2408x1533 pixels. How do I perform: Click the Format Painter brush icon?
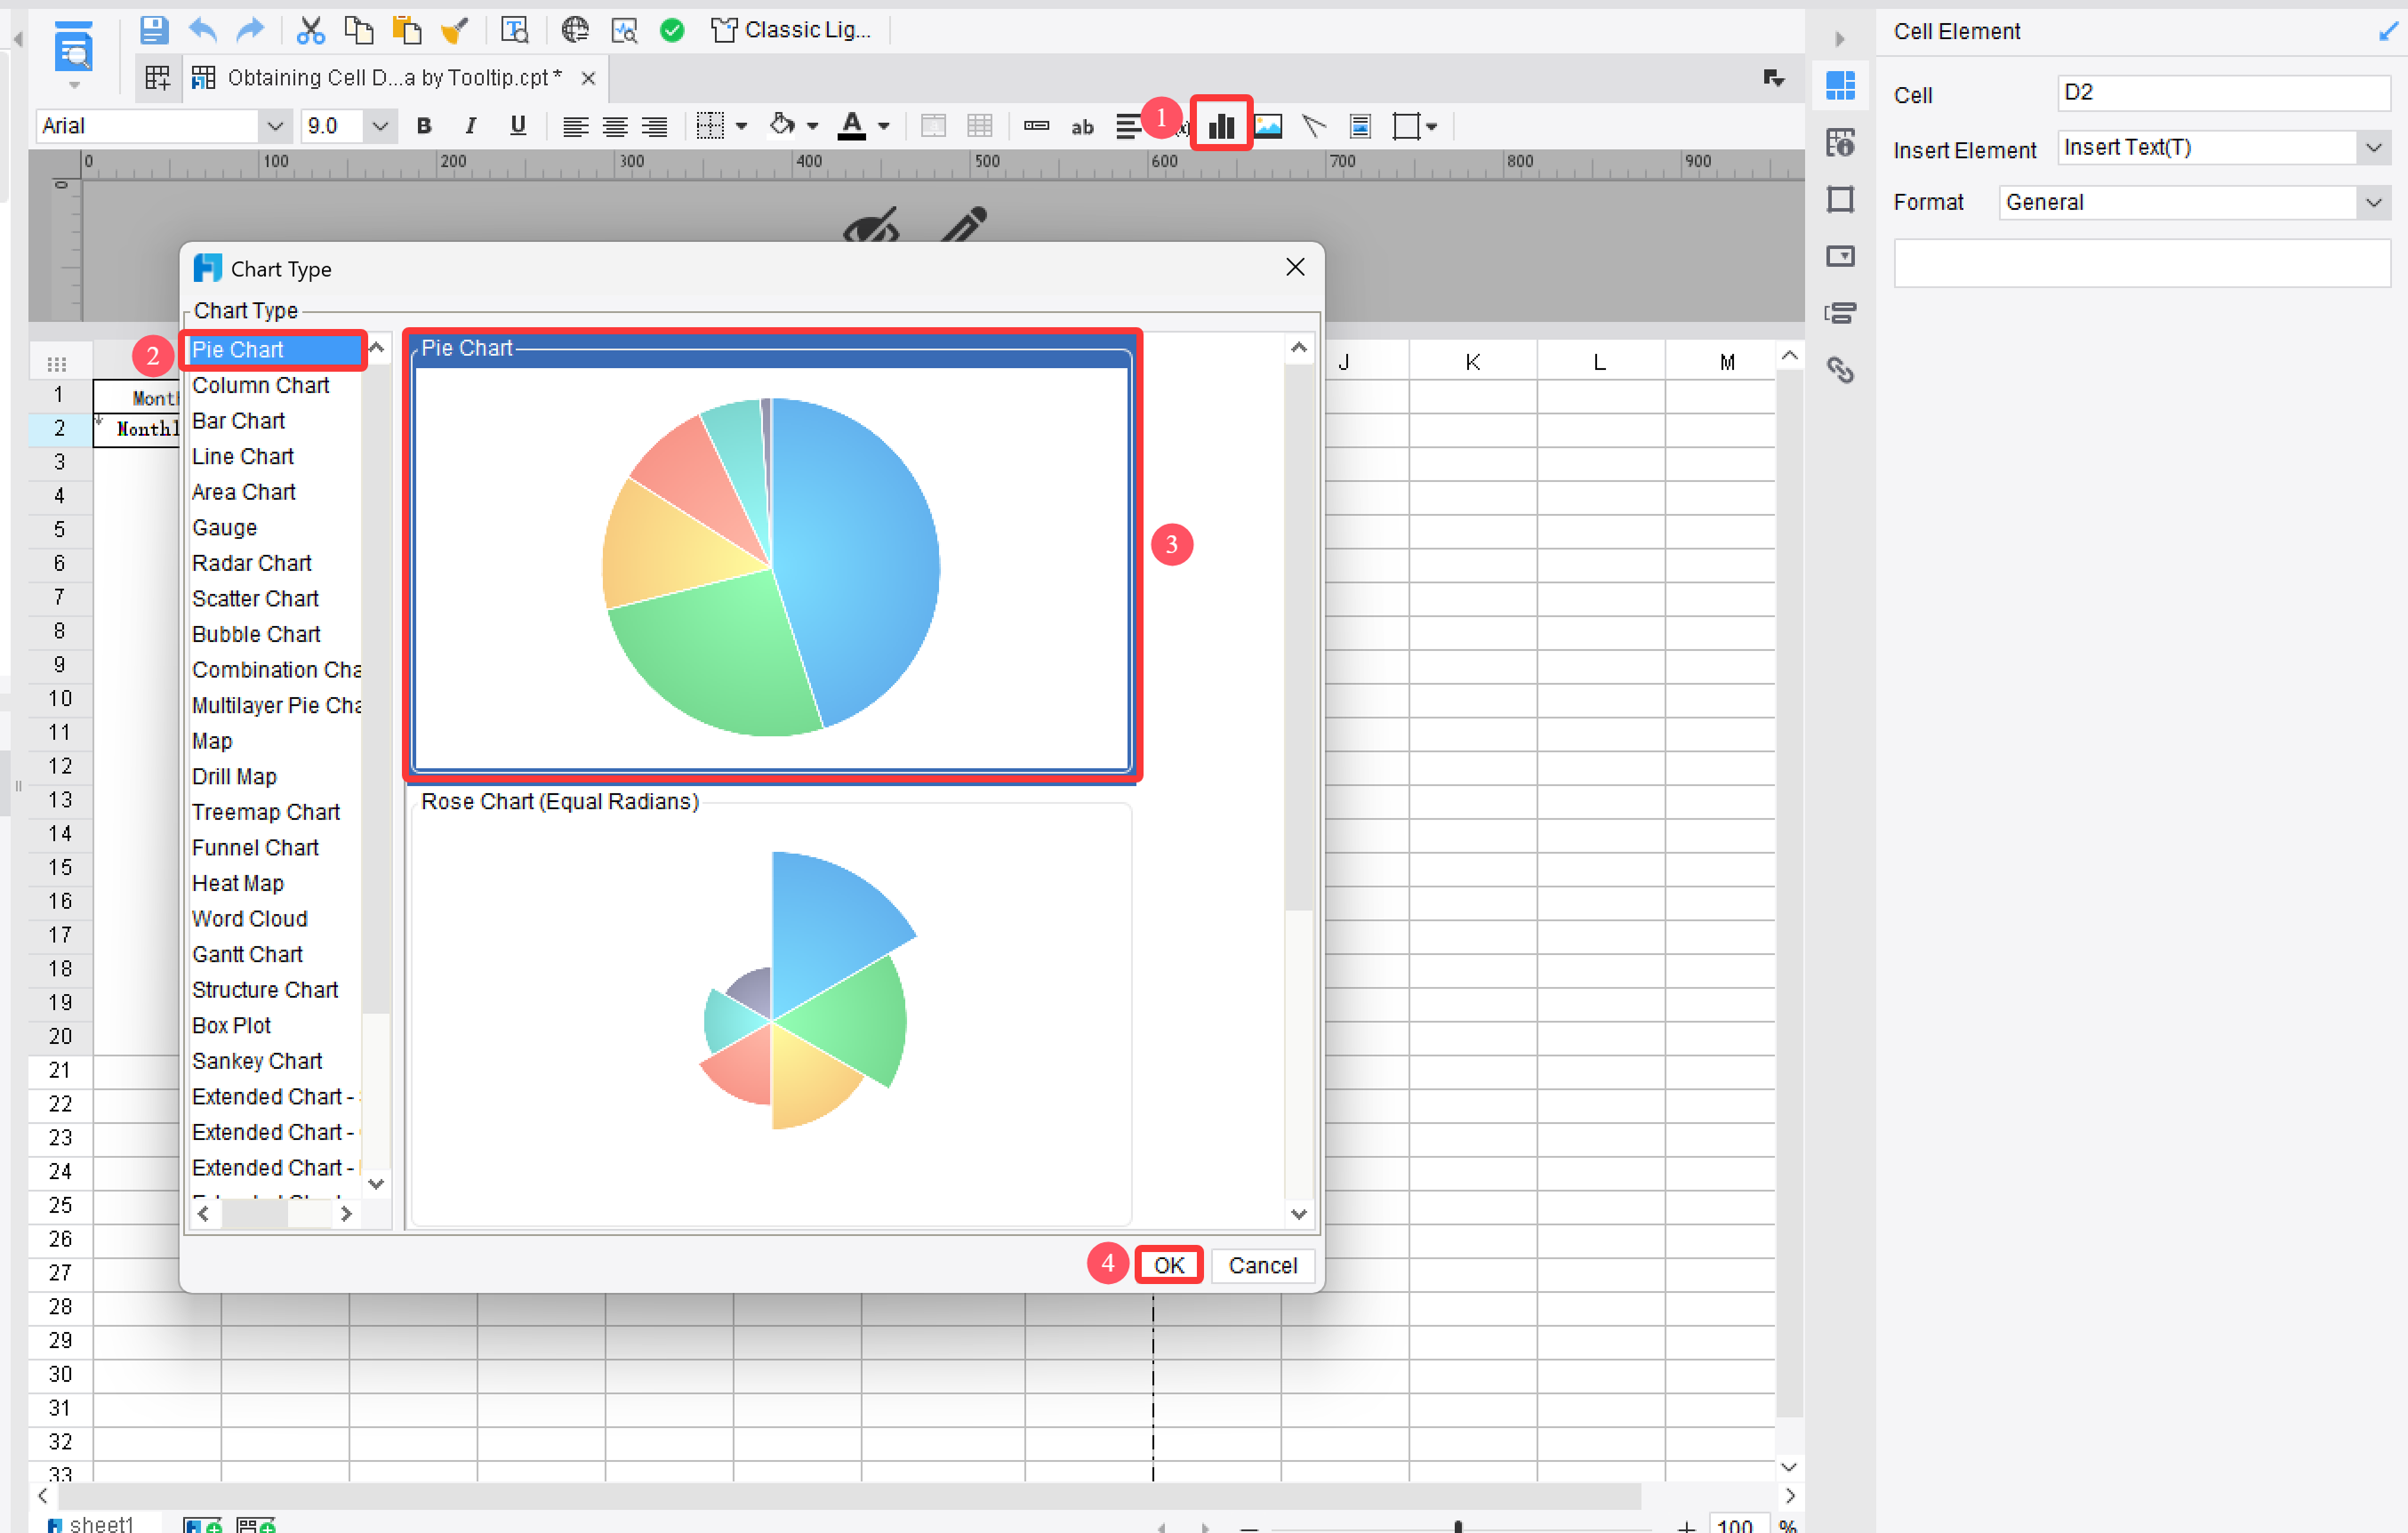point(455,30)
